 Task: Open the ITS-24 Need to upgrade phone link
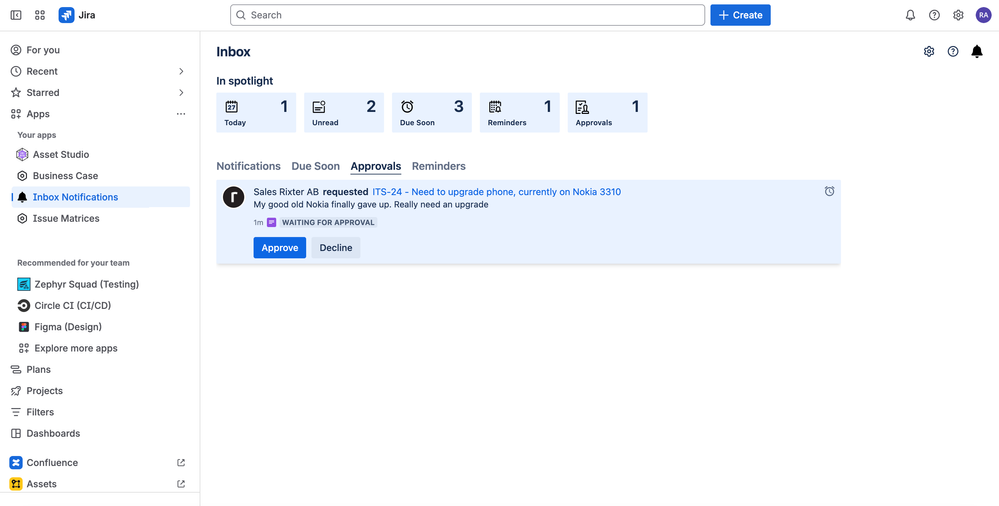pos(496,192)
